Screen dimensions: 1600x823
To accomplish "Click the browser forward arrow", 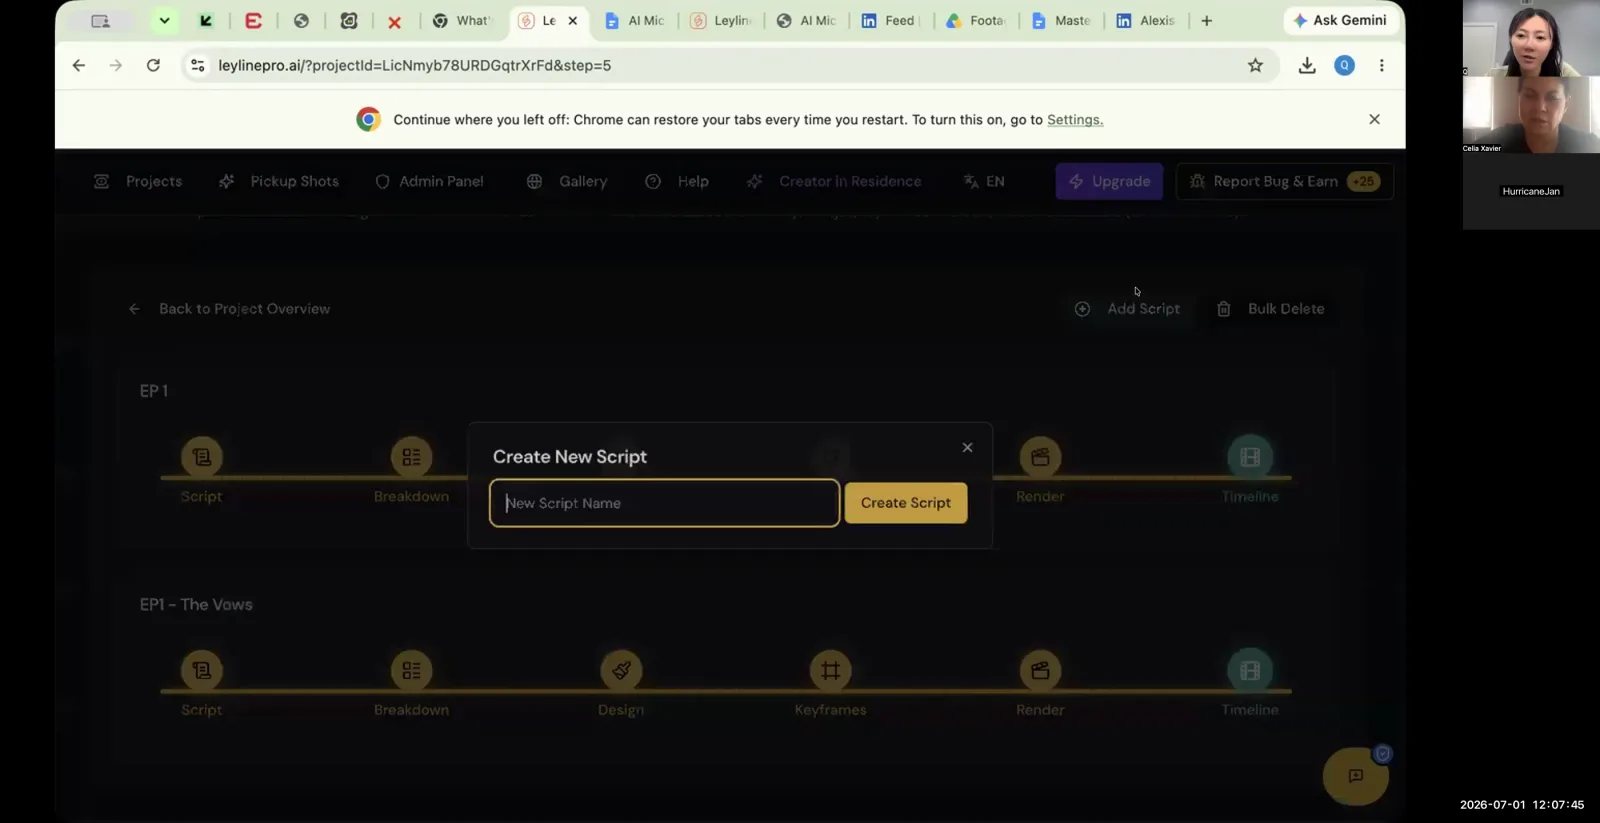I will [116, 65].
